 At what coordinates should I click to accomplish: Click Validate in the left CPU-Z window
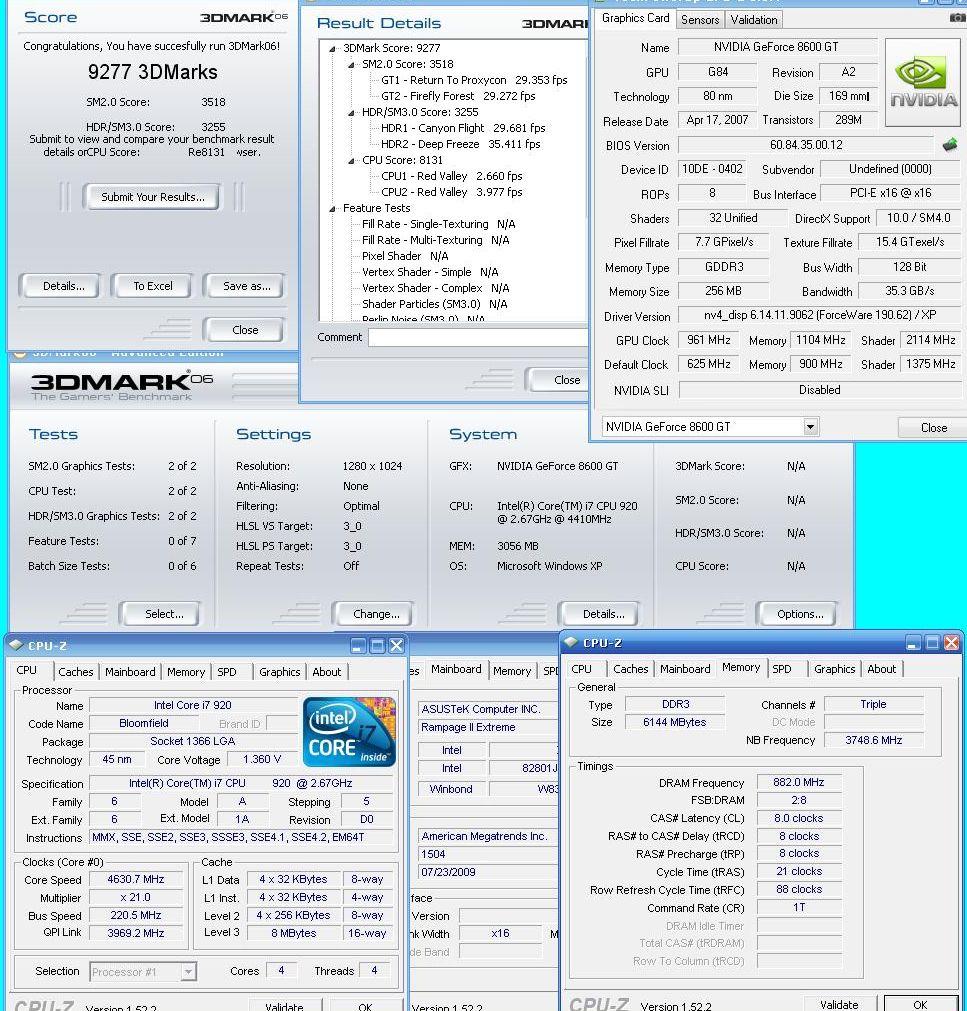284,1006
